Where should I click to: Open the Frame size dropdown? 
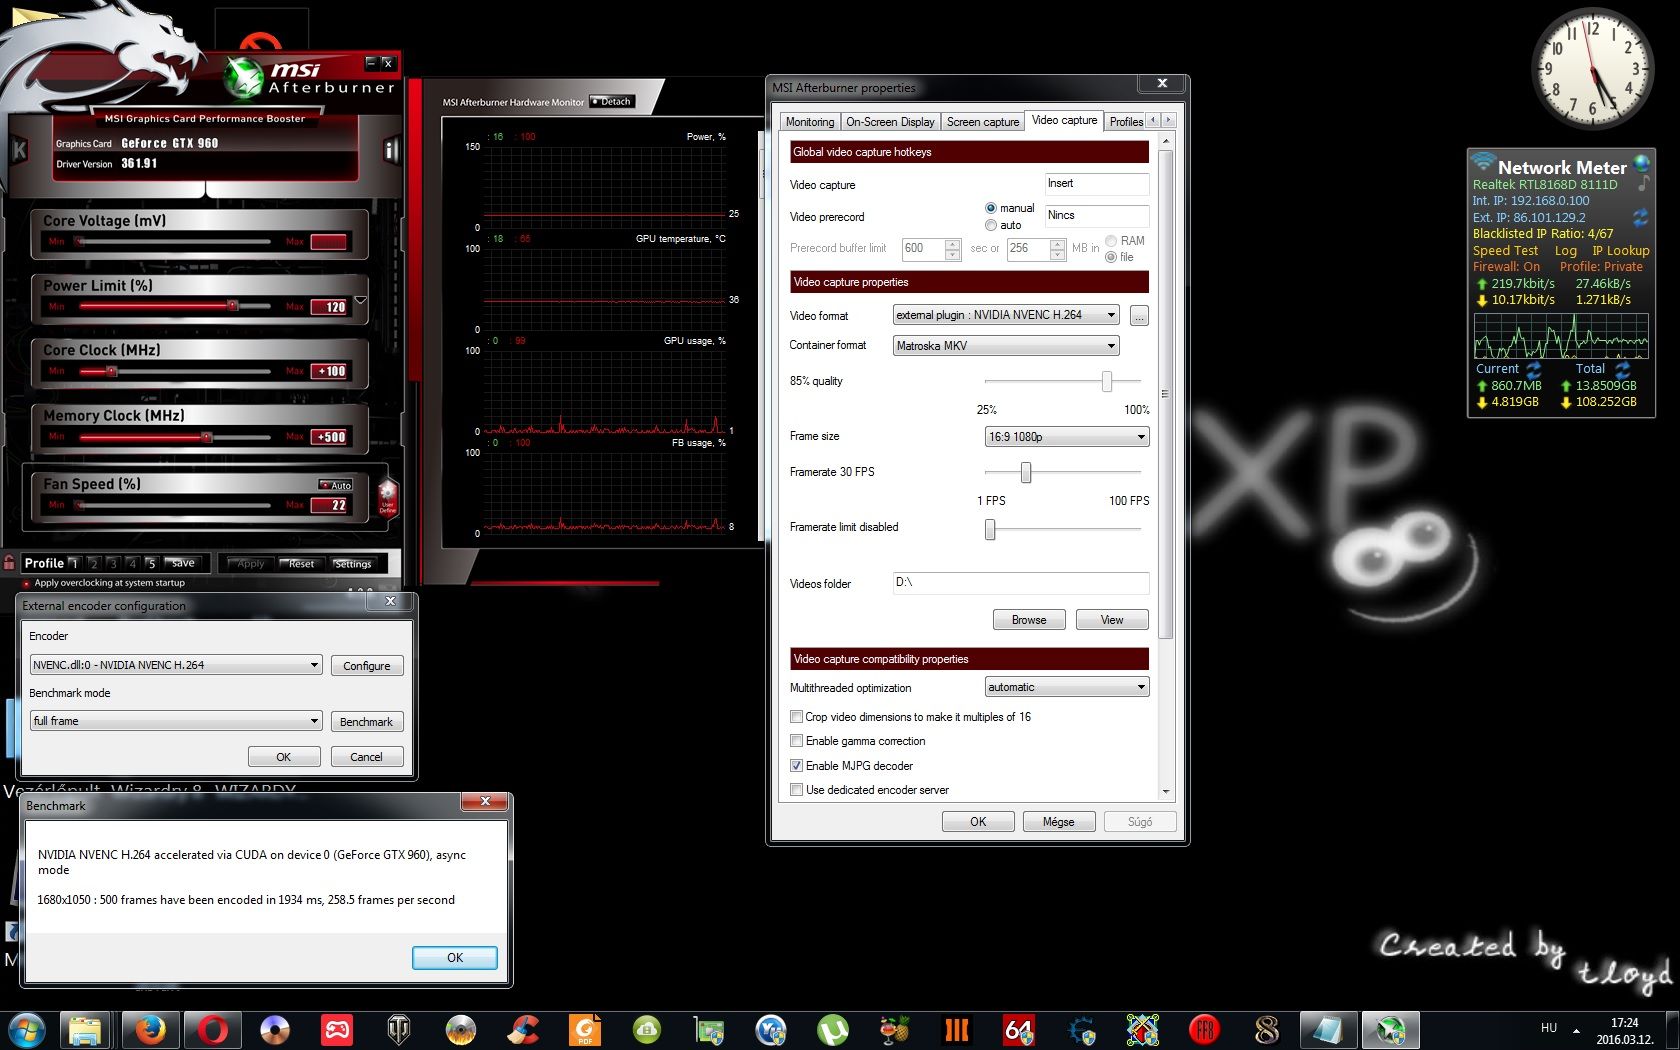1067,437
